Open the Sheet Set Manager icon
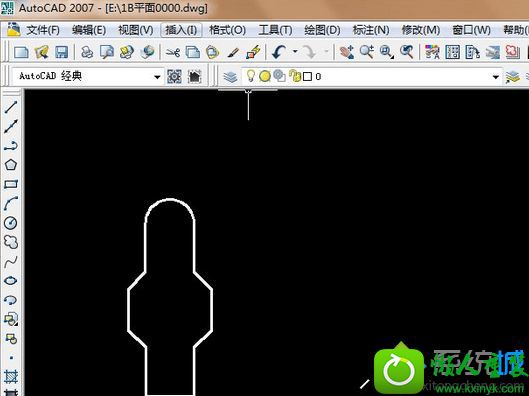Viewport: 529px width, 396px height. [493, 52]
